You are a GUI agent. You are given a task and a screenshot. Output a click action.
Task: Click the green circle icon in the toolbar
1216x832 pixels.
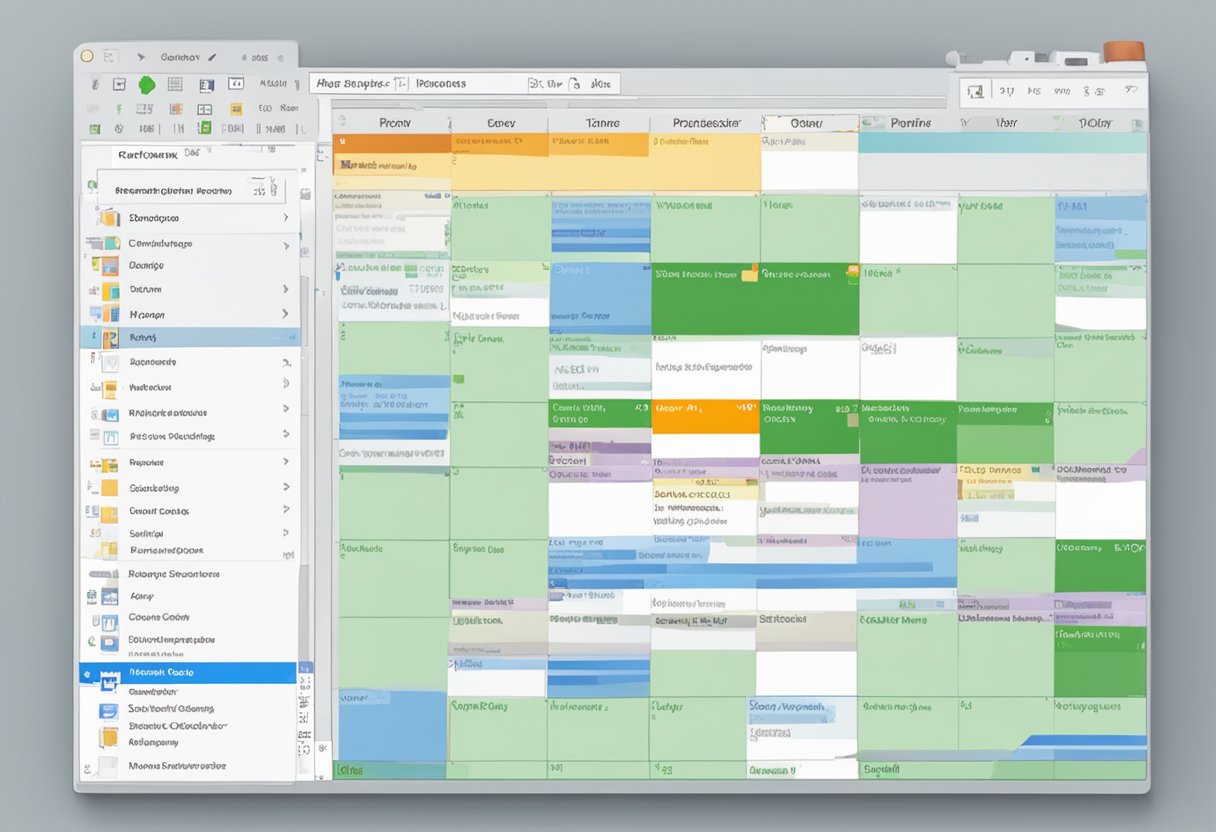pyautogui.click(x=147, y=85)
